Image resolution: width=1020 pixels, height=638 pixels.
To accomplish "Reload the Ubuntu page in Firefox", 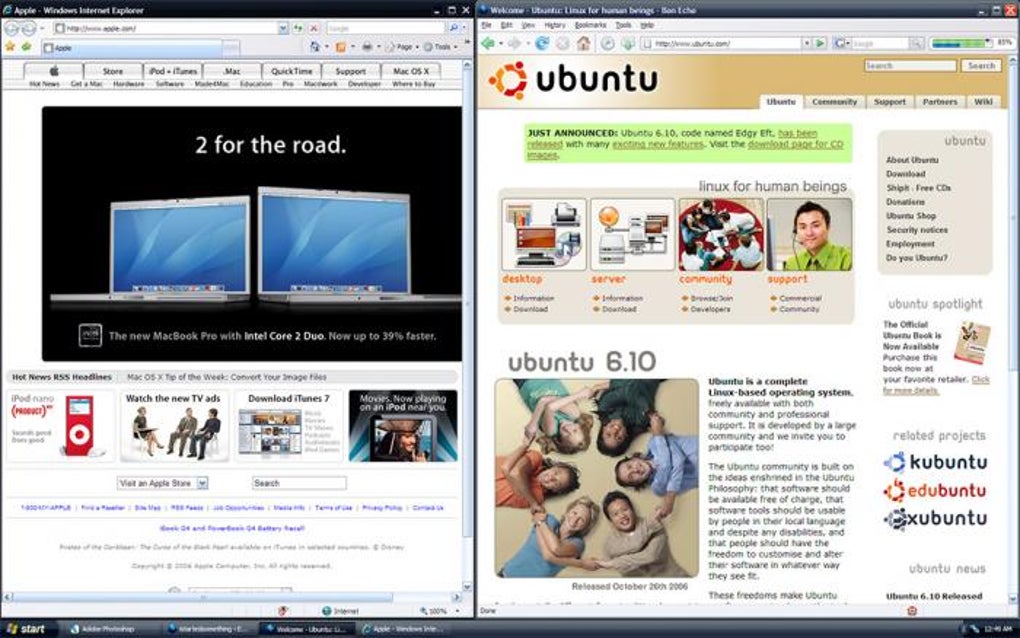I will click(541, 44).
